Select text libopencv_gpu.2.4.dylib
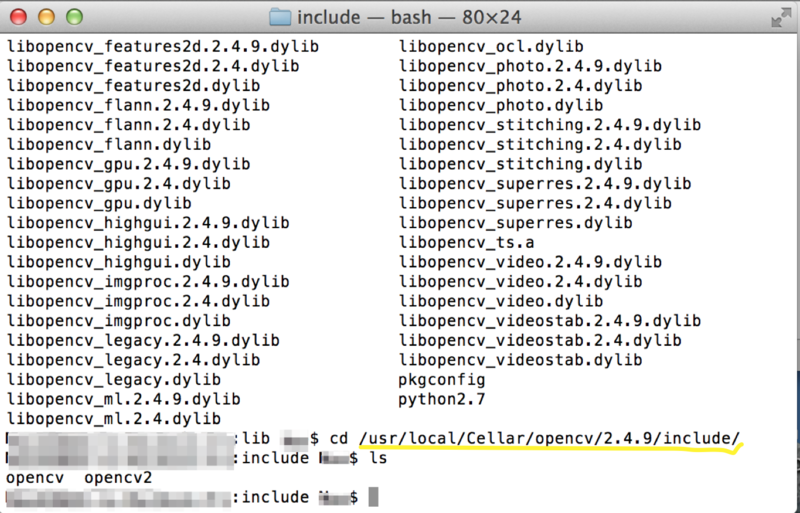The width and height of the screenshot is (800, 513). (119, 184)
